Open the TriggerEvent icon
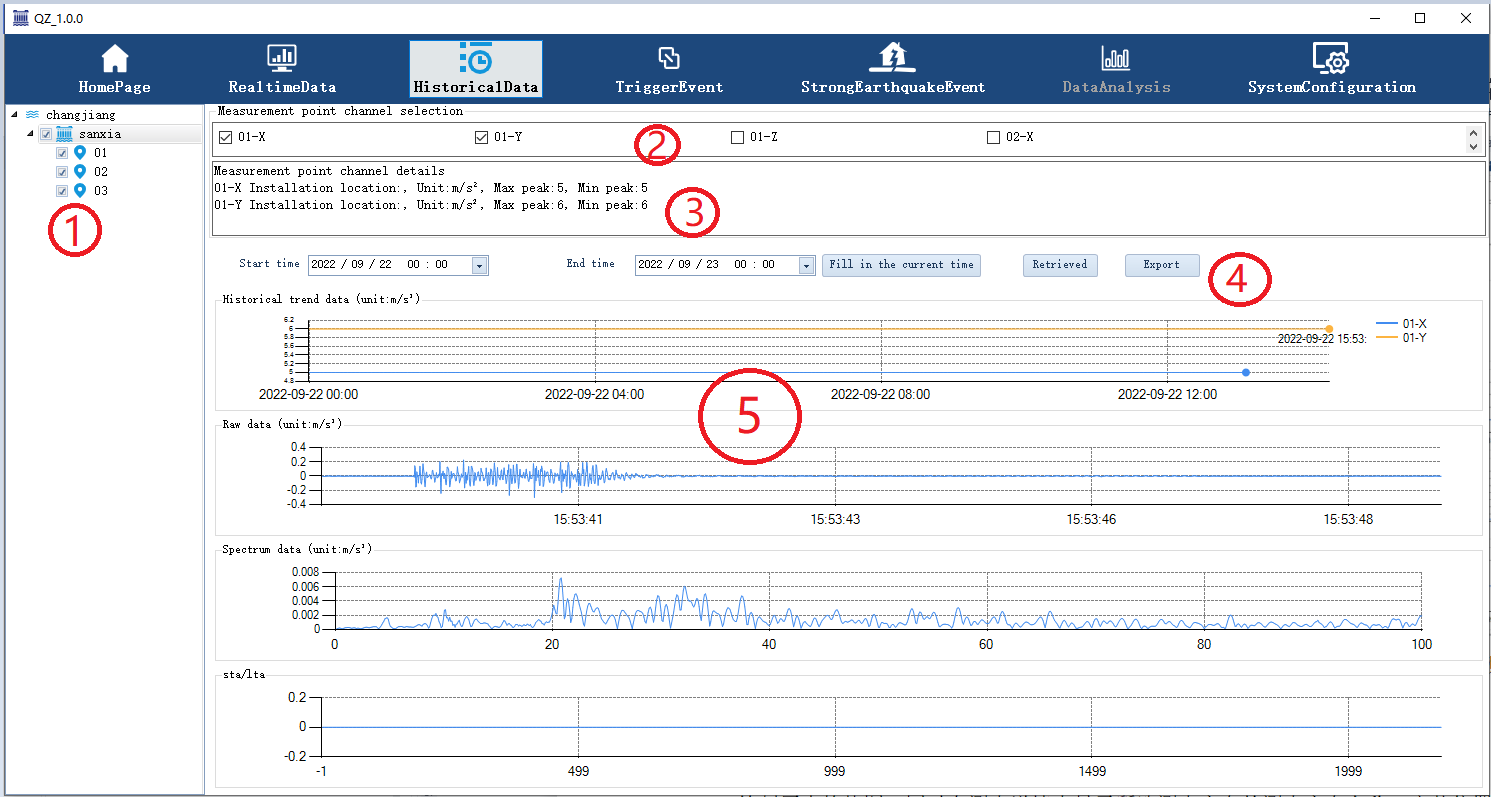Viewport: 1491px width, 797px height. pos(669,59)
